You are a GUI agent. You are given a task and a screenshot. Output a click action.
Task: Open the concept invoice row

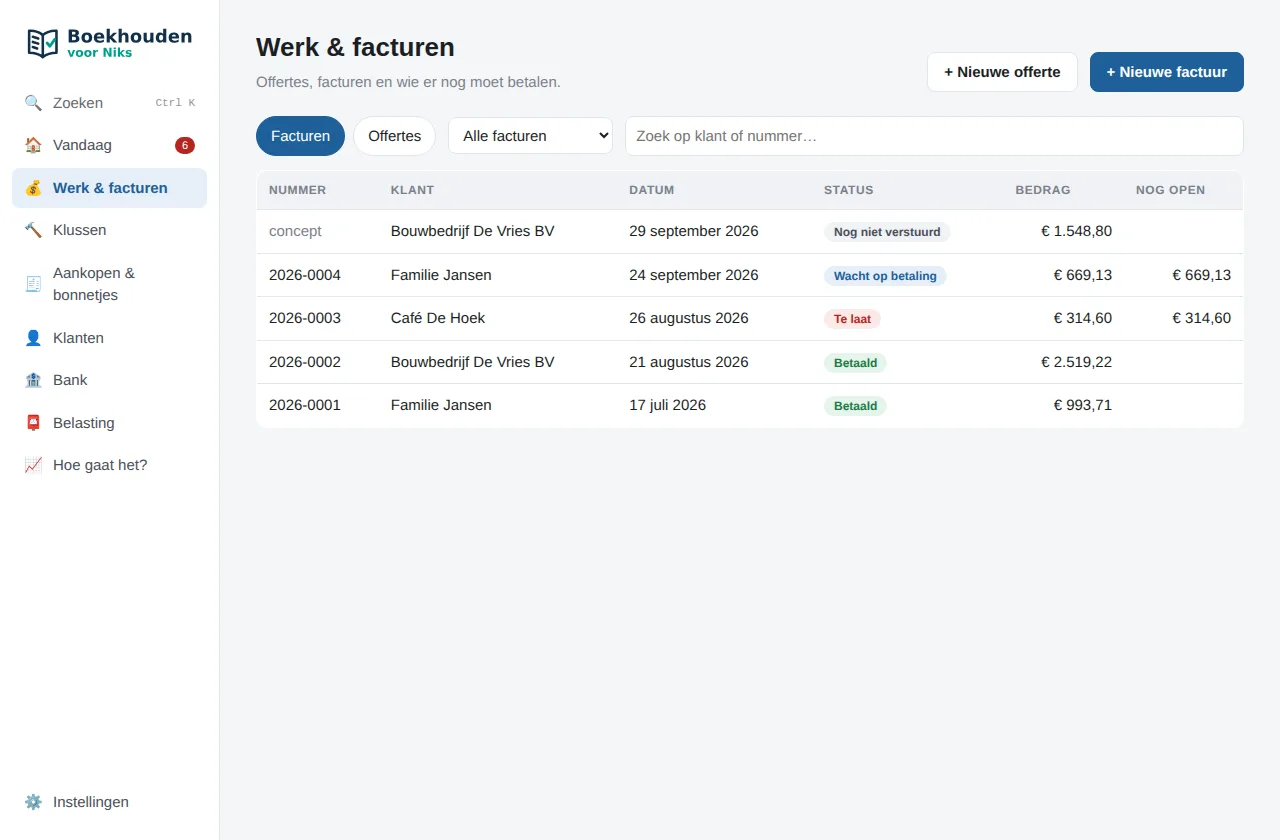[x=750, y=231]
